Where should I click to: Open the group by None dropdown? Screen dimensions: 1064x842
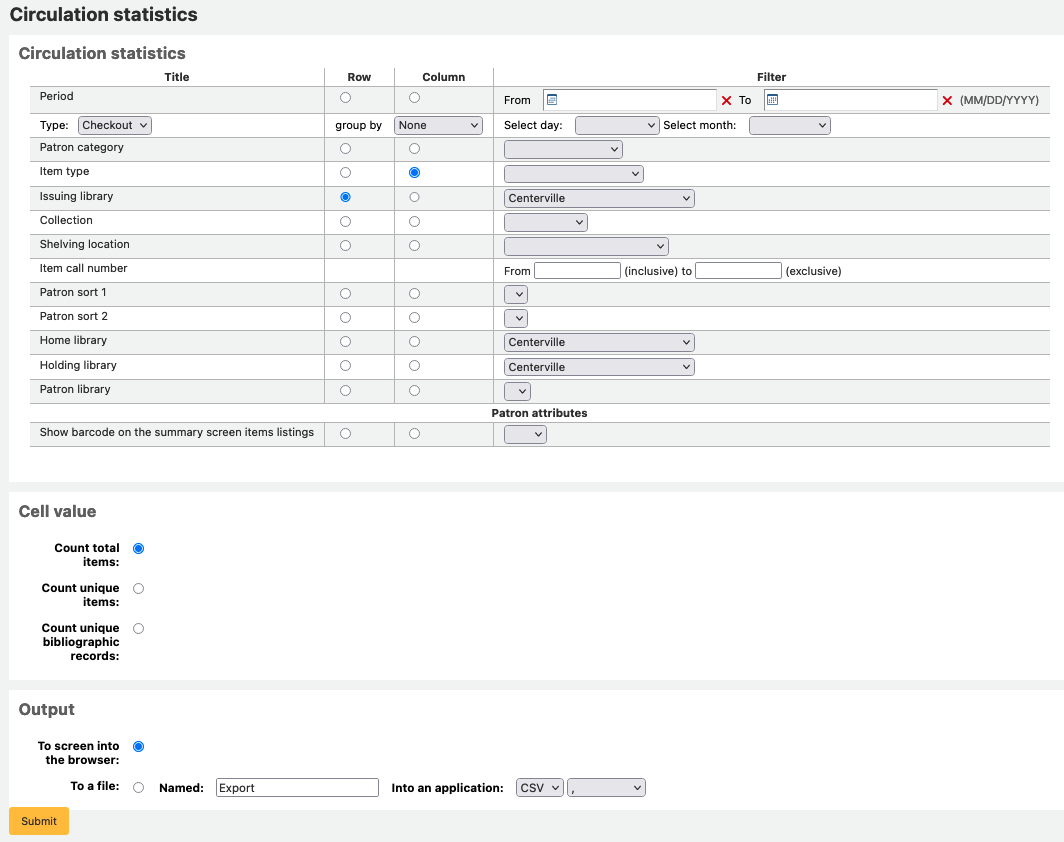[438, 125]
